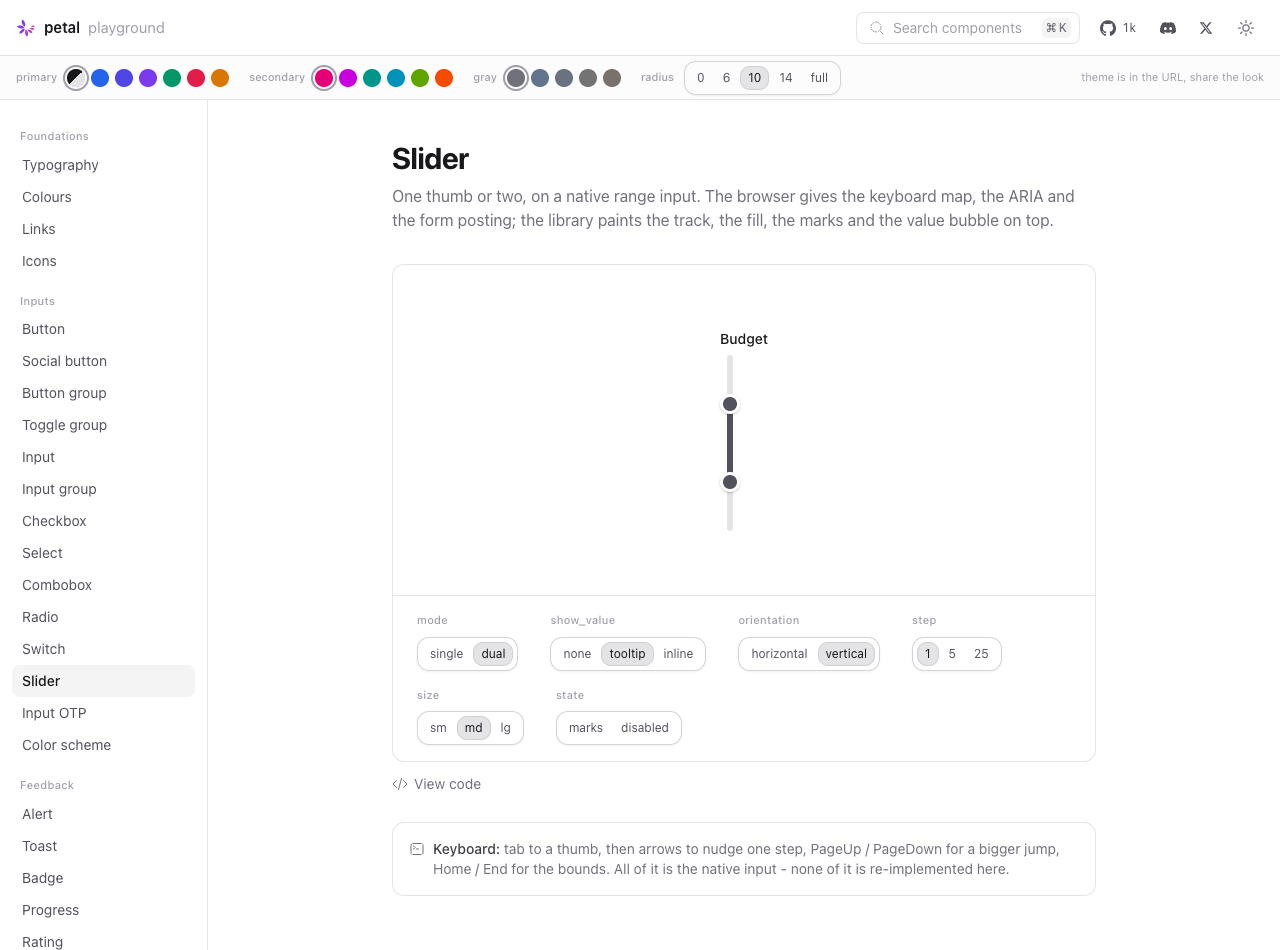
Task: Open the Discord icon link
Action: tap(1168, 28)
